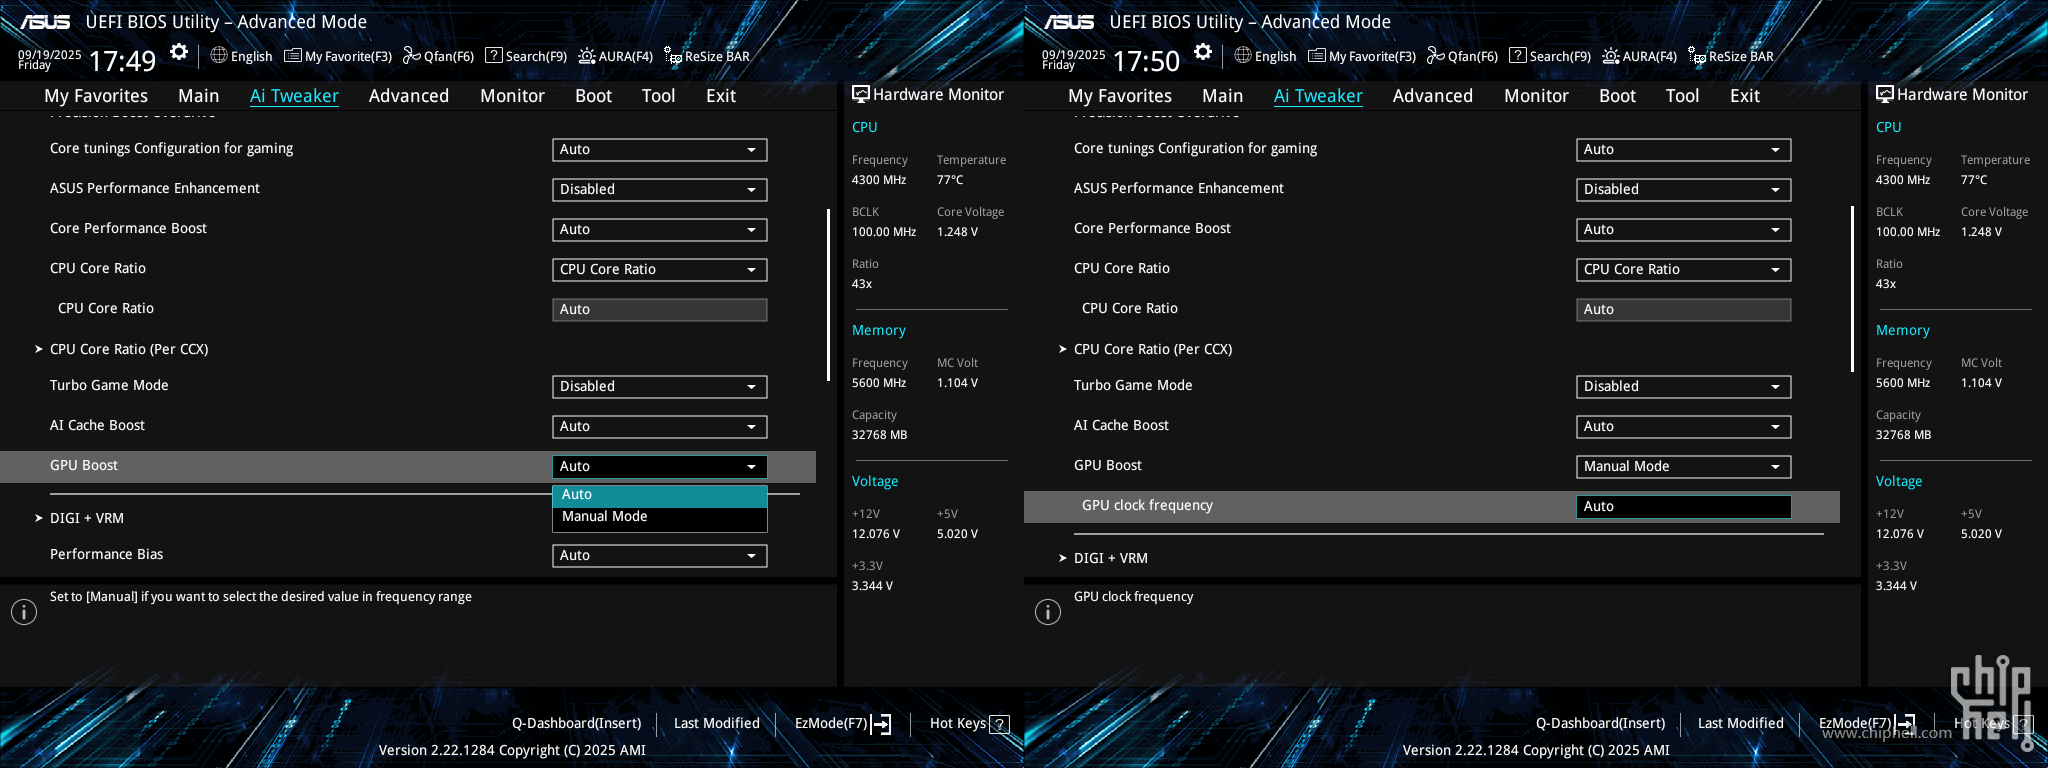
Task: Switch to Main tab in right screen
Action: pos(1222,96)
